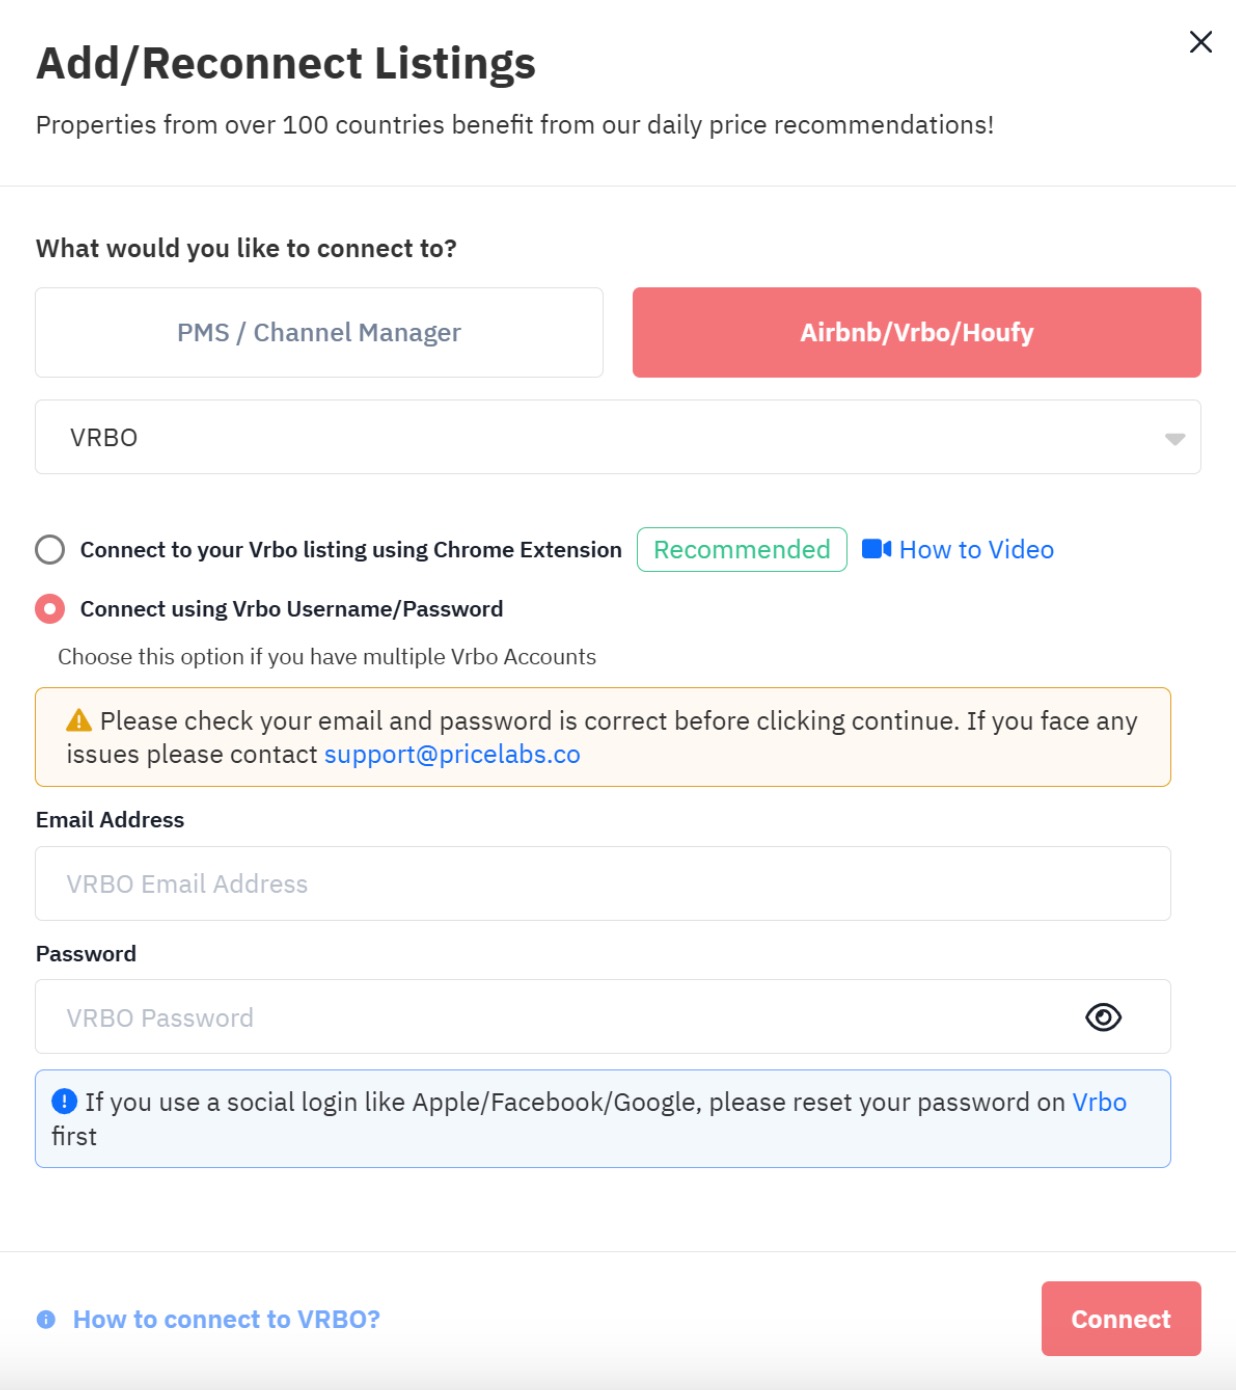The height and width of the screenshot is (1390, 1236).
Task: Click the orange warning triangle icon
Action: pyautogui.click(x=79, y=720)
